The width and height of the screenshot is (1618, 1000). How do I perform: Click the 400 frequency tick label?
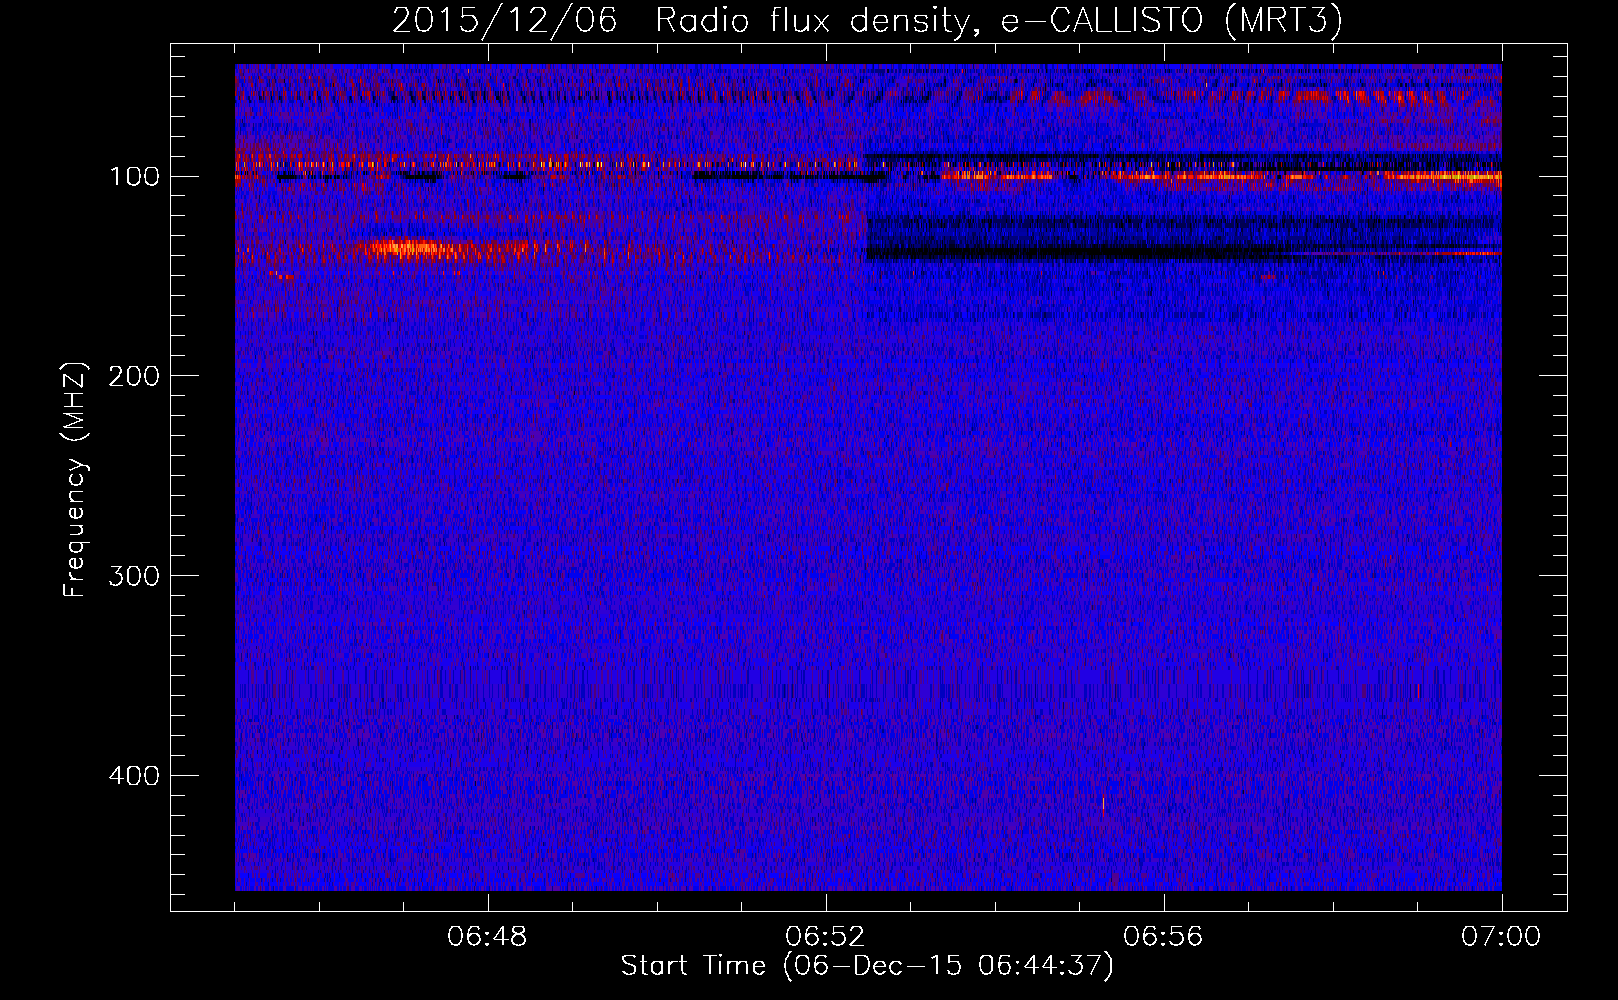(134, 776)
